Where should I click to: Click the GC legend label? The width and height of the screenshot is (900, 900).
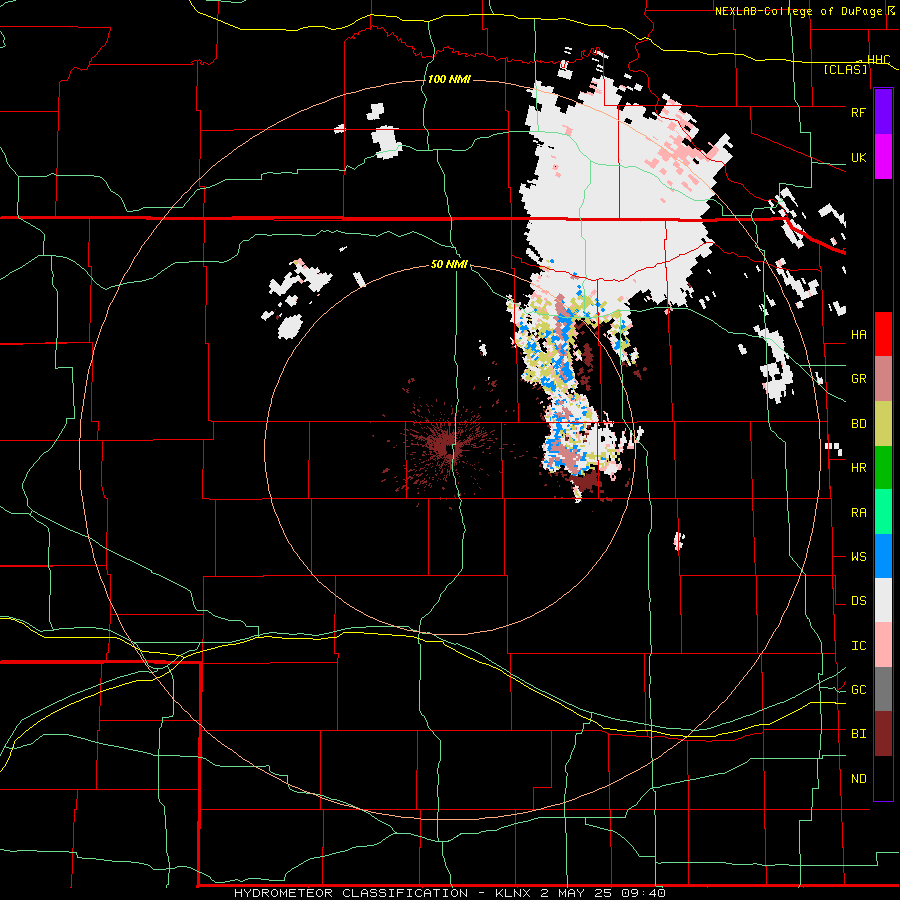coord(858,690)
